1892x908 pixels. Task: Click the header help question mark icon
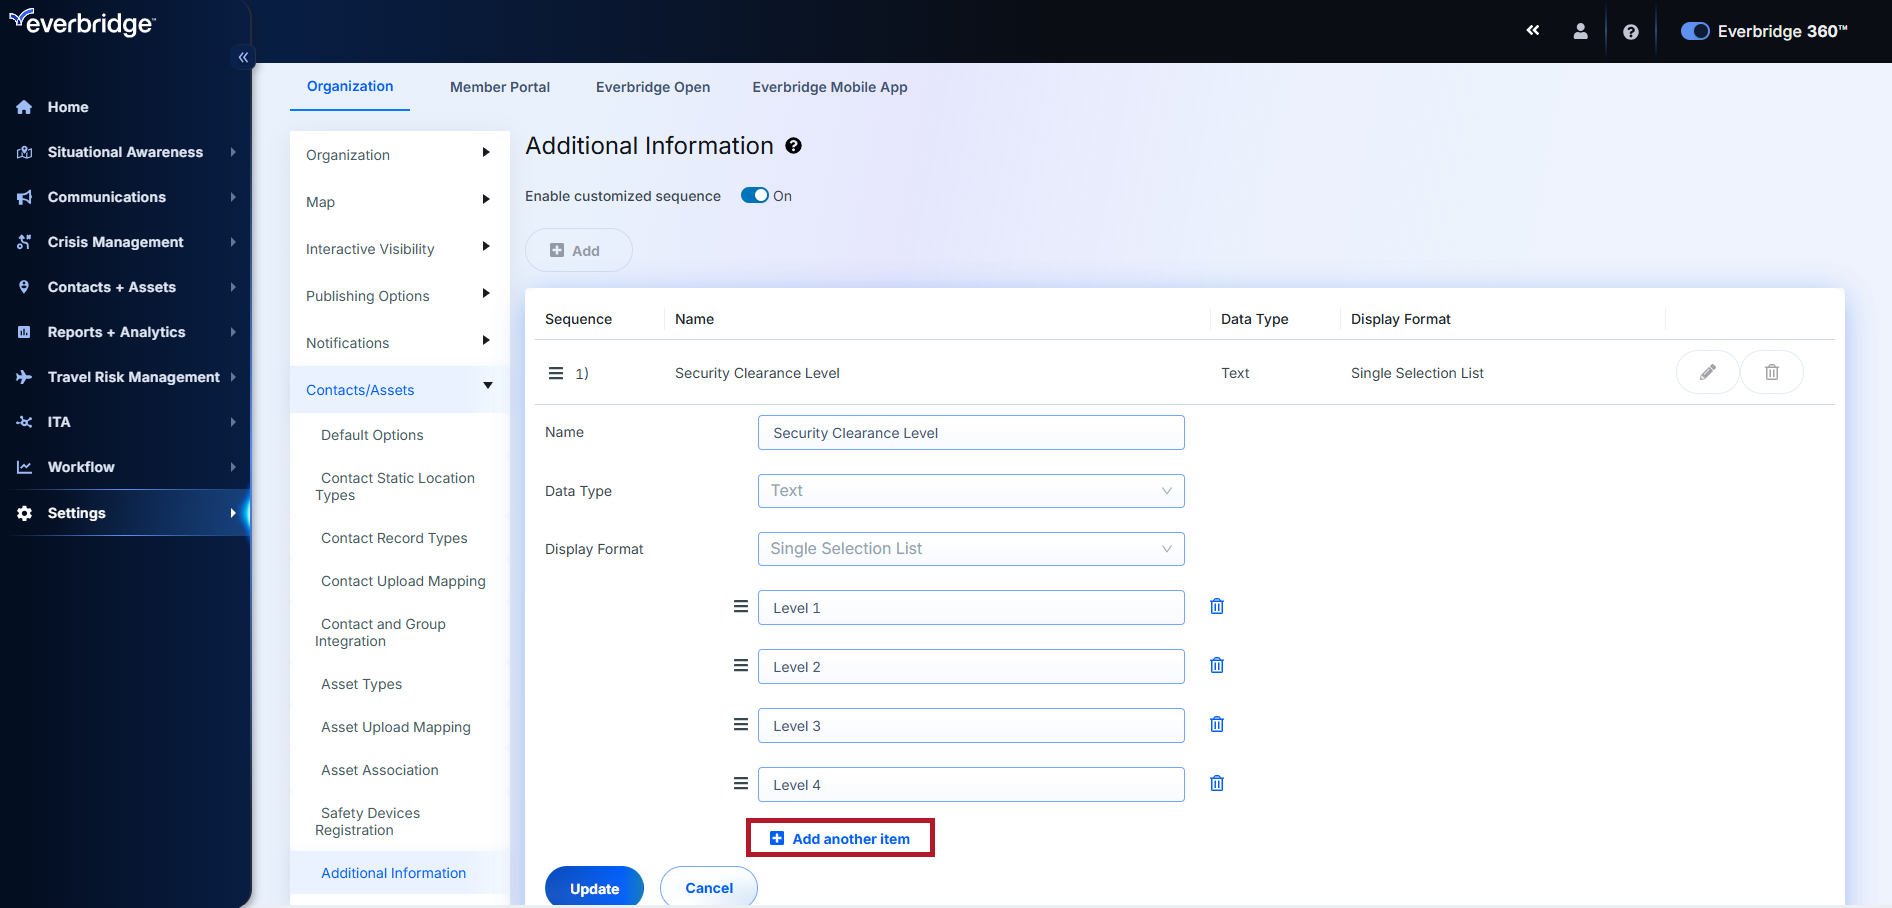[1630, 32]
